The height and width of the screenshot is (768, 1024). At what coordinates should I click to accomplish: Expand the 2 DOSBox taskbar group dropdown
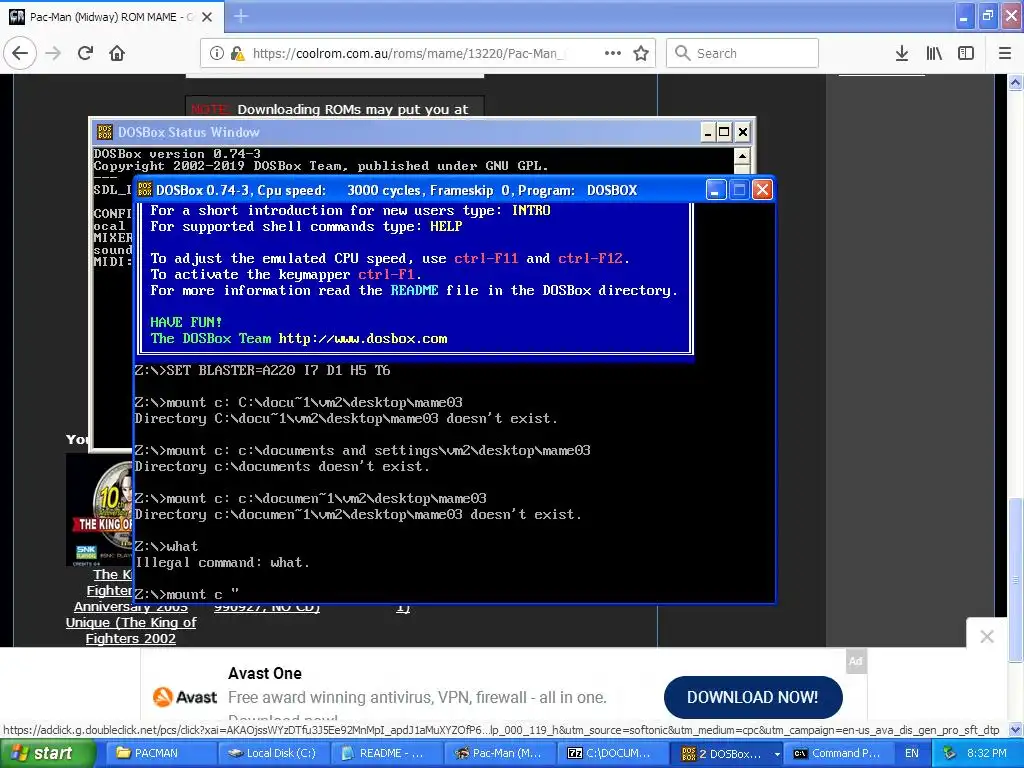point(777,754)
